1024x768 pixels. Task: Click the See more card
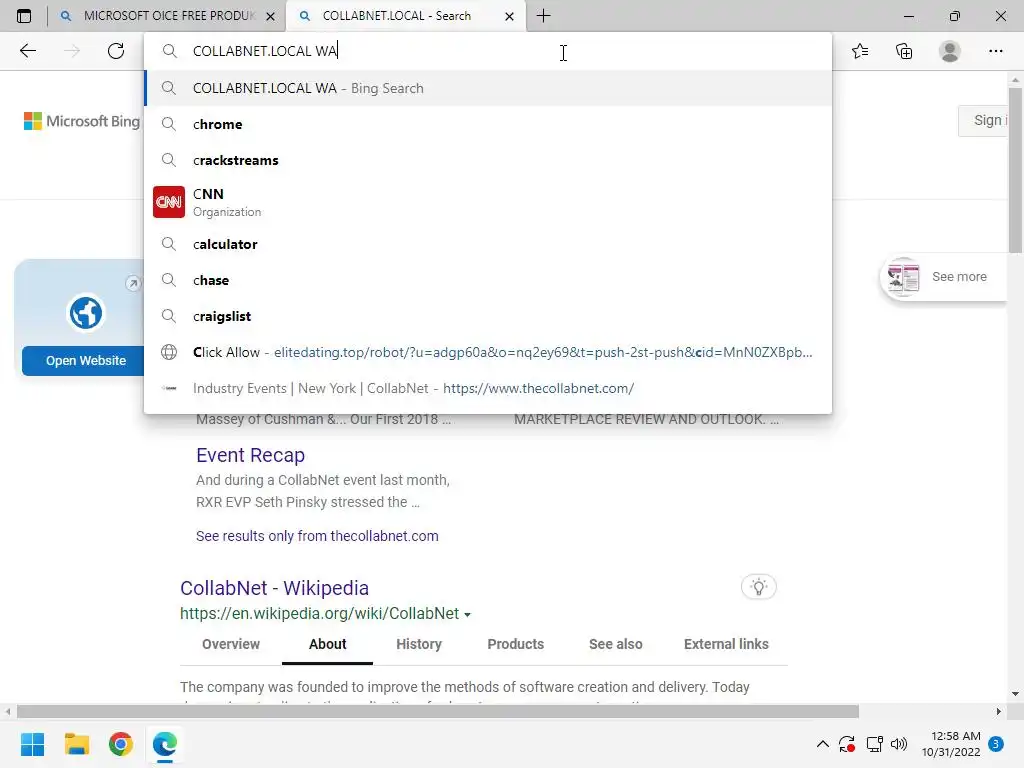point(944,277)
